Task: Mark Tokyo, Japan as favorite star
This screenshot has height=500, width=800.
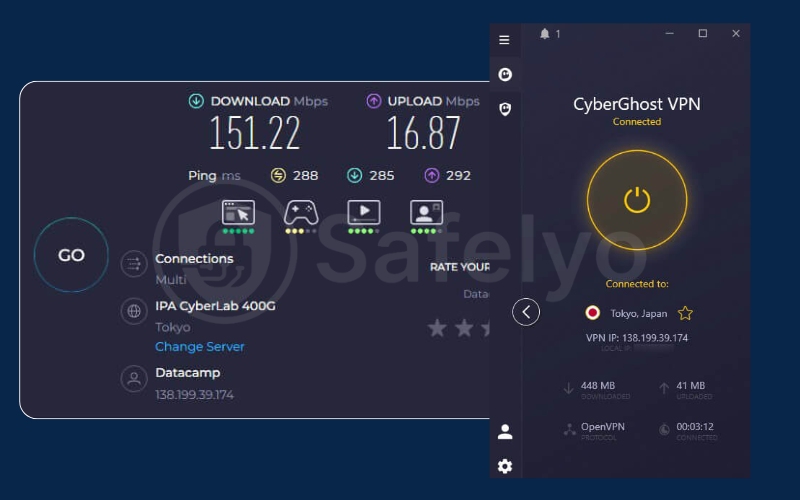Action: [x=685, y=313]
